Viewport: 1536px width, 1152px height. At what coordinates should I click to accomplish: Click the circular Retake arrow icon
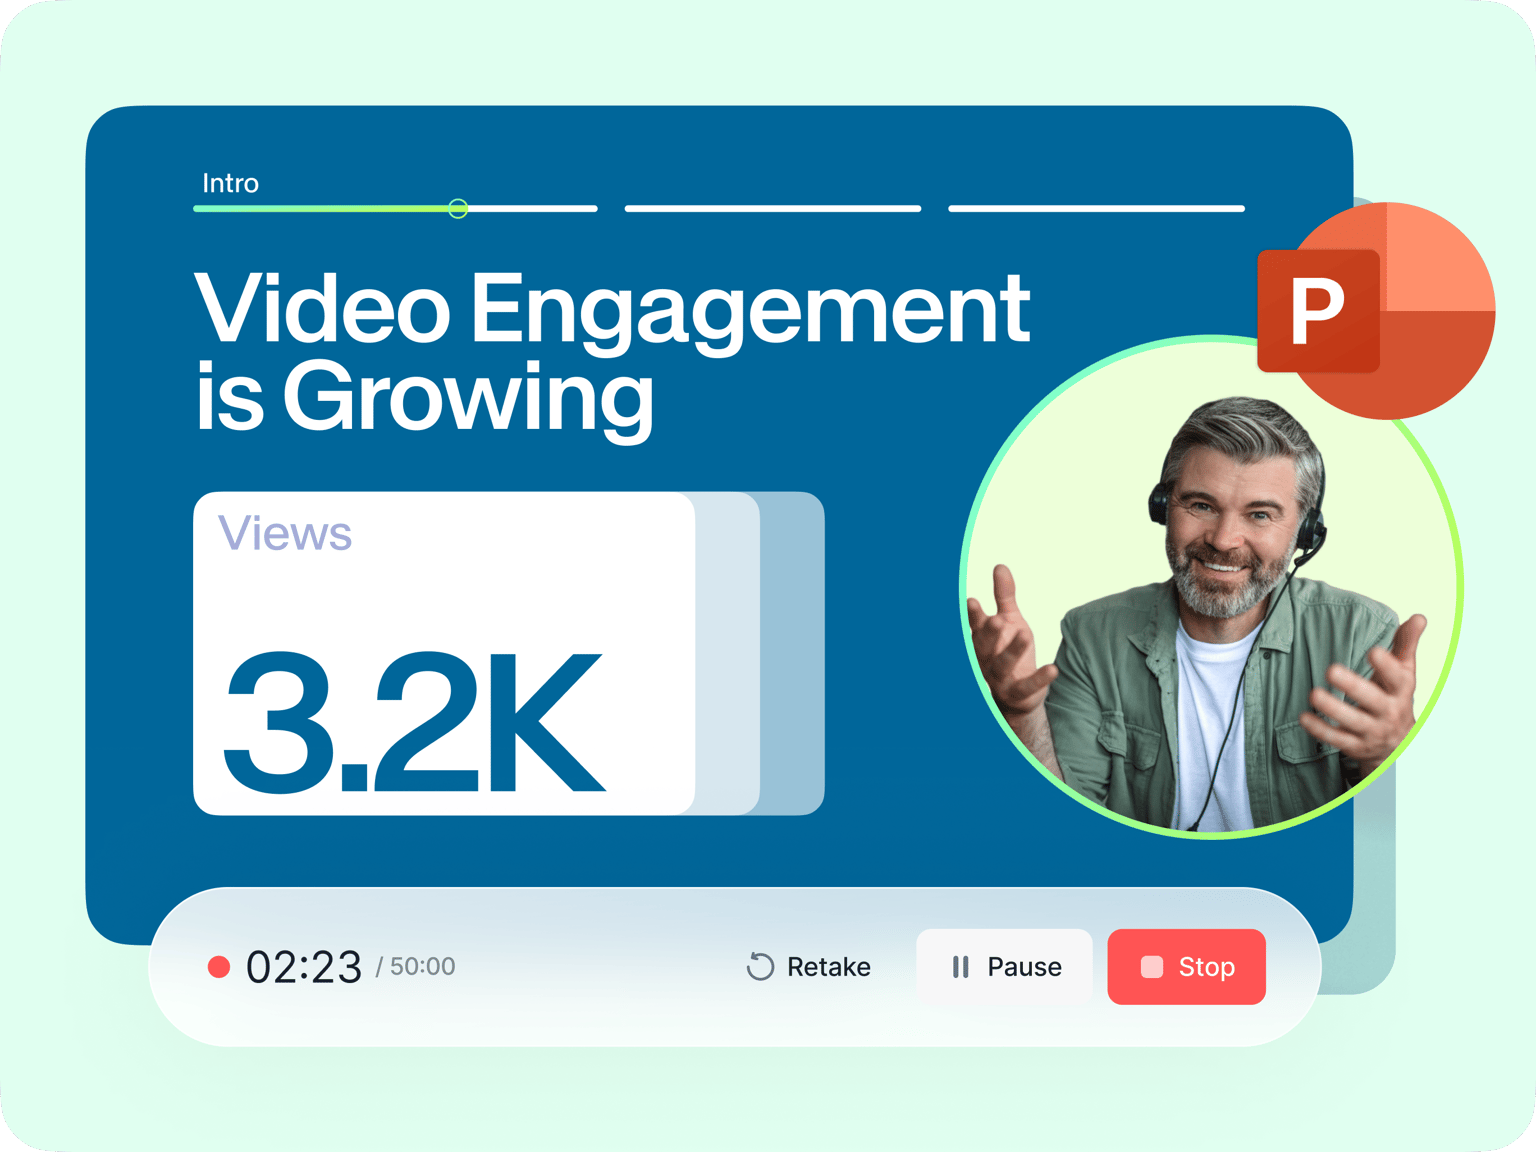[760, 967]
